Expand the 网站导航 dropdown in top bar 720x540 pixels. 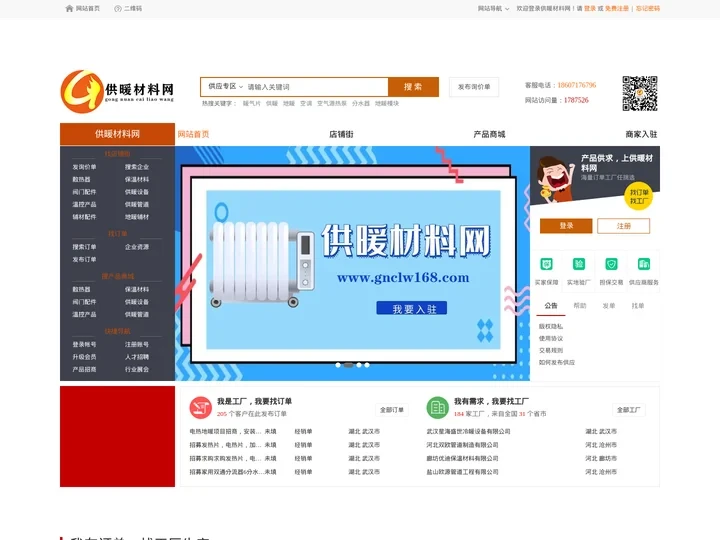[493, 8]
